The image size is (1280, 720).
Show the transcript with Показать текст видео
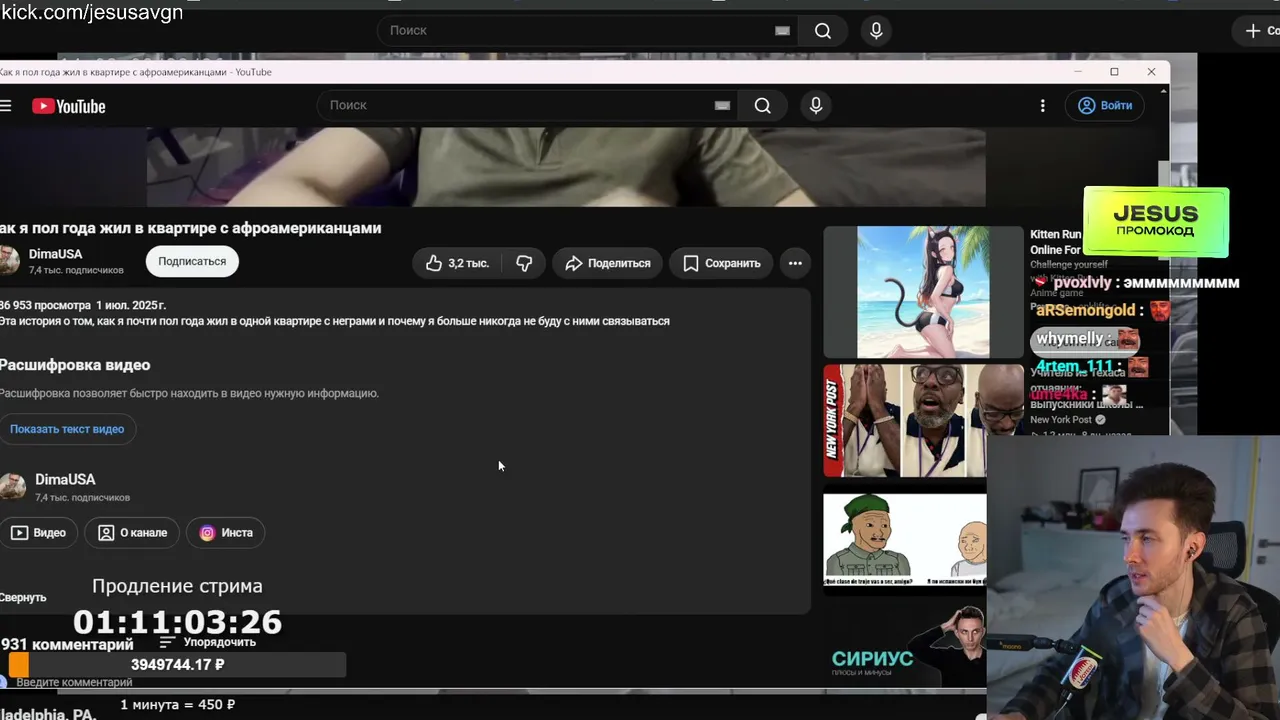[x=67, y=429]
